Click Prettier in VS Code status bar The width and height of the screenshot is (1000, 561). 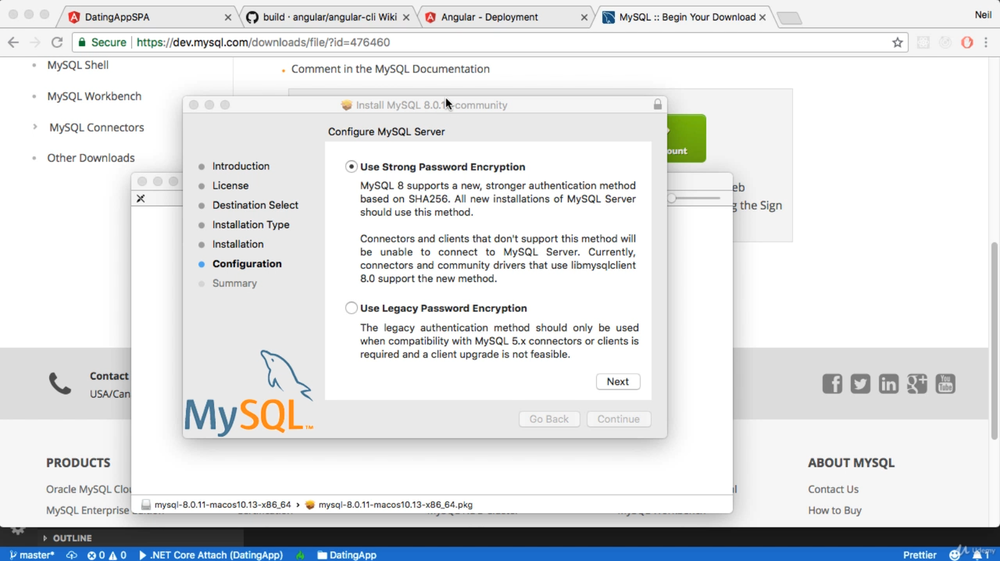[x=920, y=555]
